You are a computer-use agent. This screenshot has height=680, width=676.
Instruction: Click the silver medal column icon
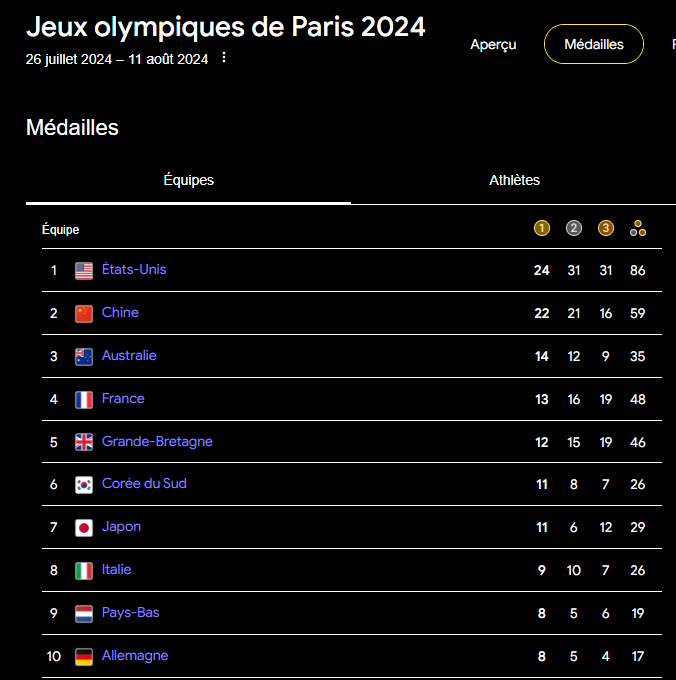(x=574, y=228)
